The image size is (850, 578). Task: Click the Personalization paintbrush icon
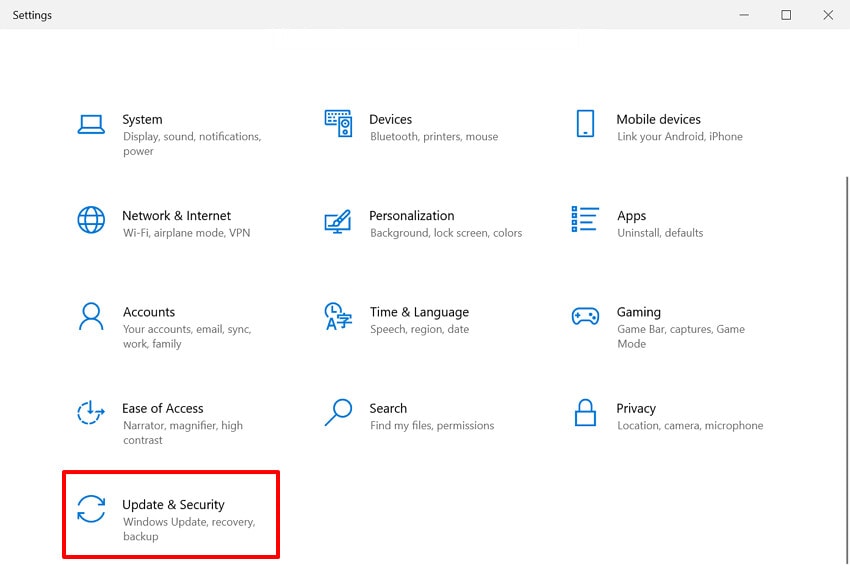point(338,219)
